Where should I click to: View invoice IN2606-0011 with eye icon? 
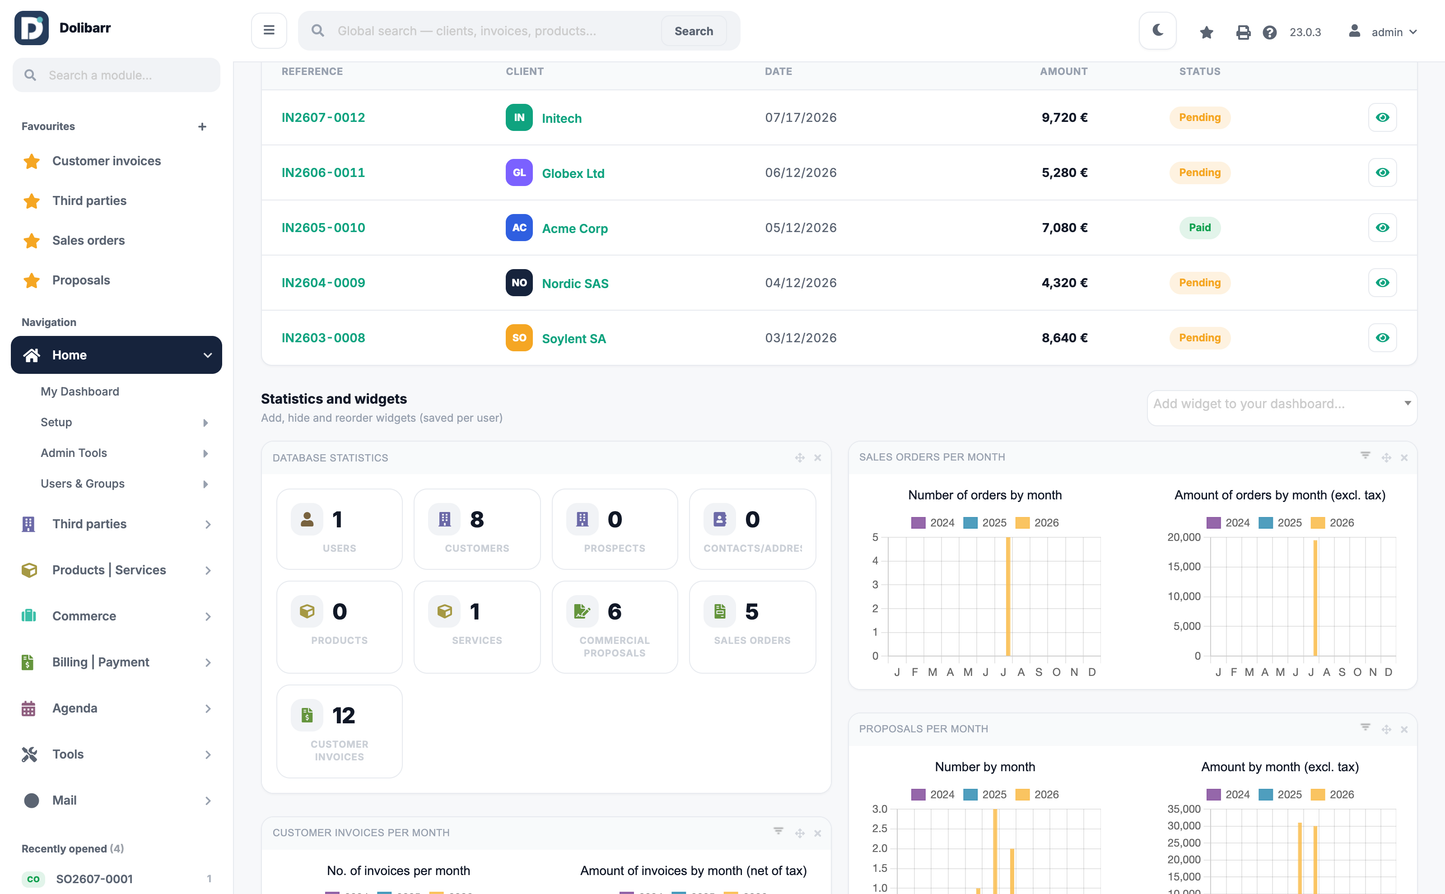(1382, 173)
